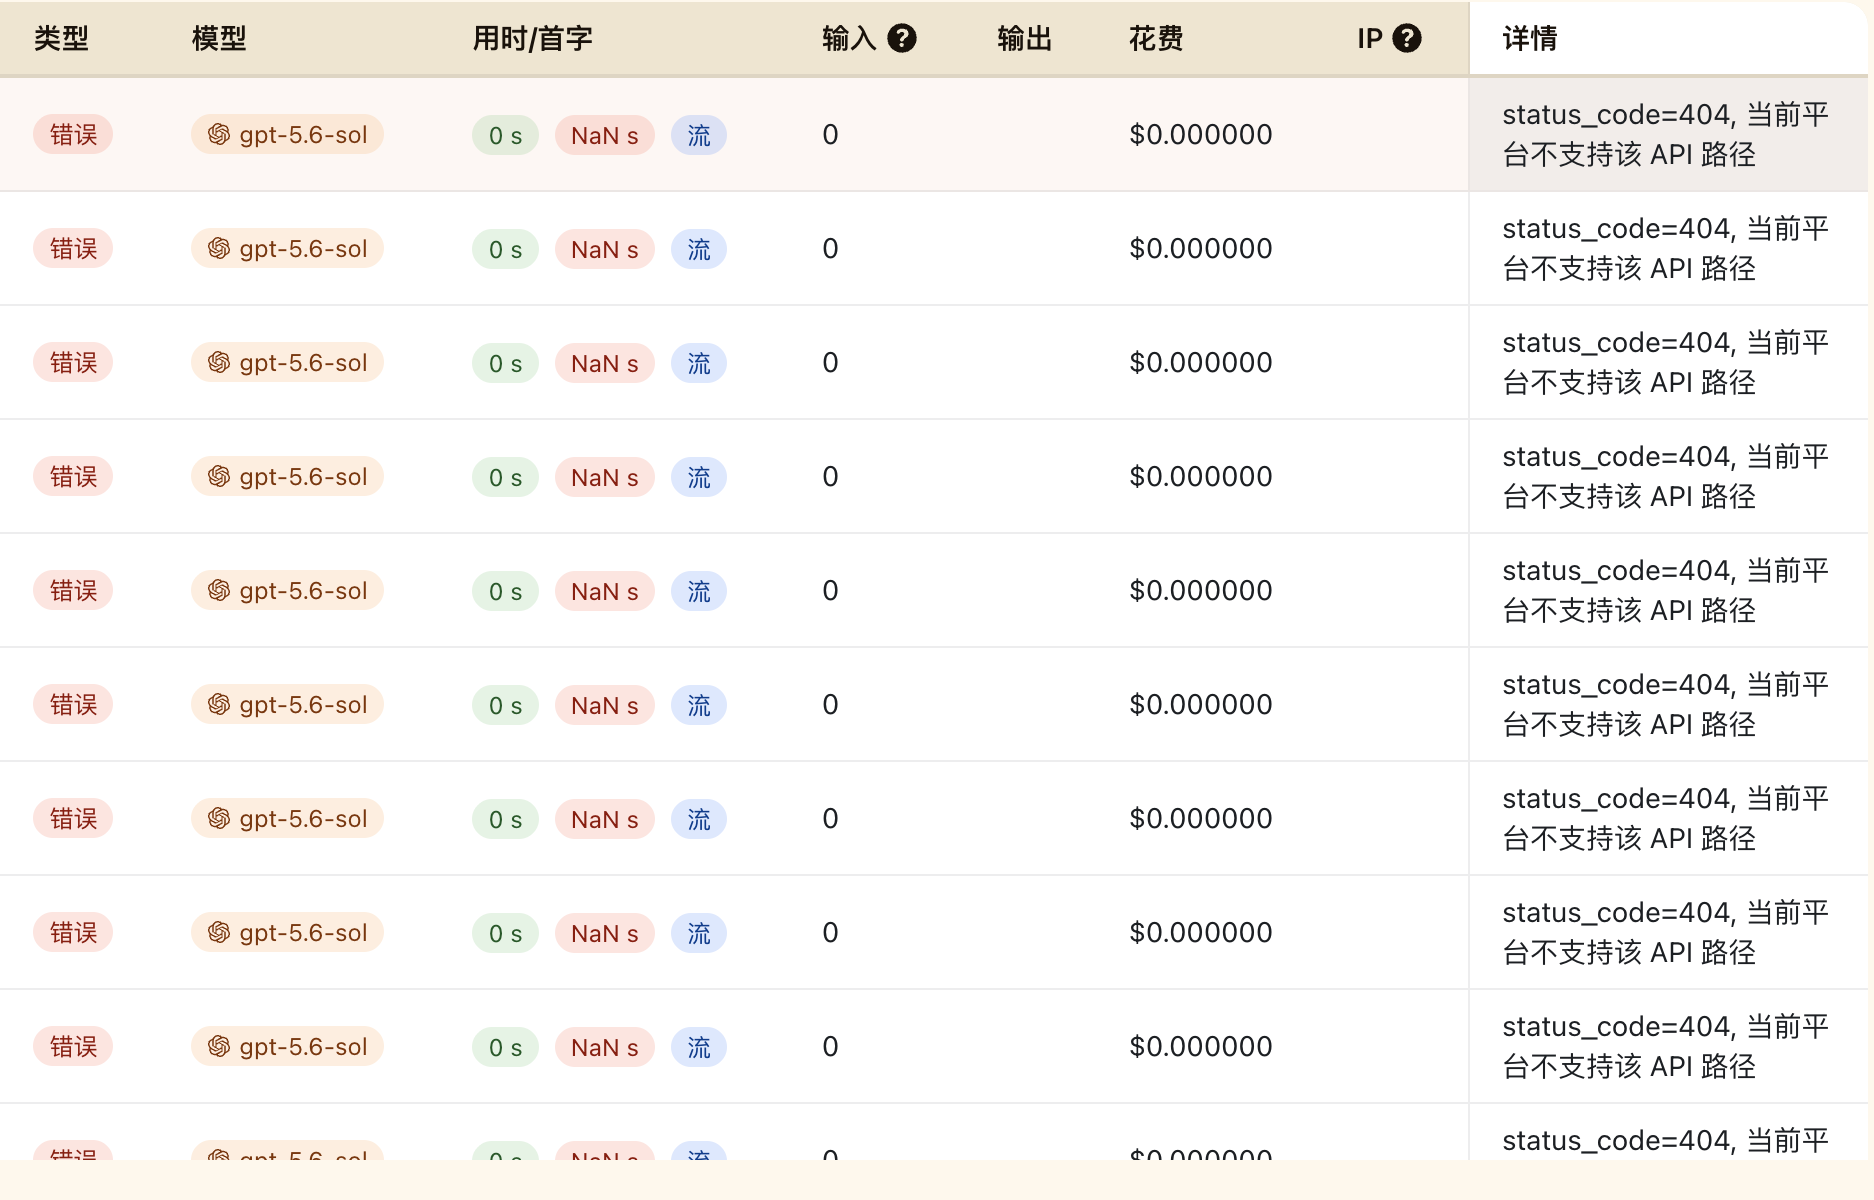Image resolution: width=1874 pixels, height=1200 pixels.
Task: Click the 详情 column header
Action: 1530,38
